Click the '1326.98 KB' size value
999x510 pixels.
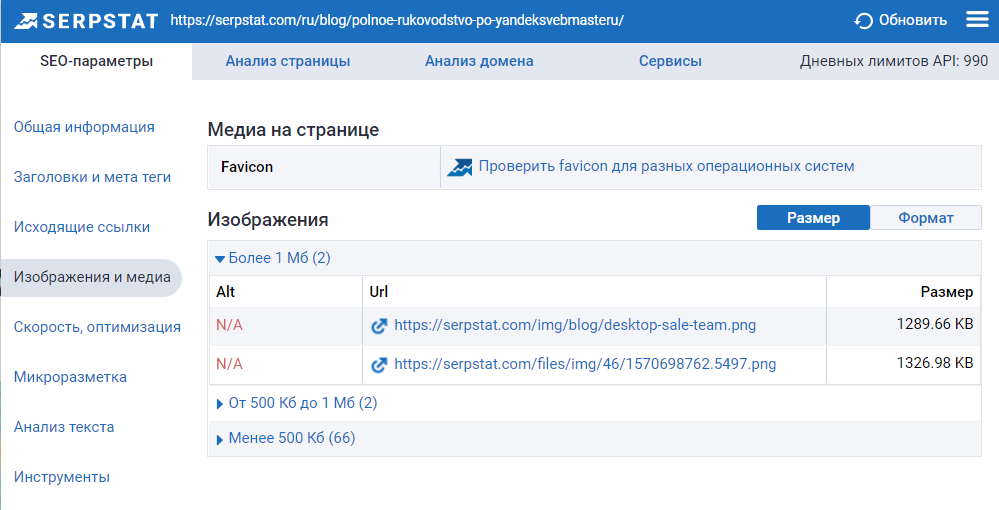tap(935, 363)
